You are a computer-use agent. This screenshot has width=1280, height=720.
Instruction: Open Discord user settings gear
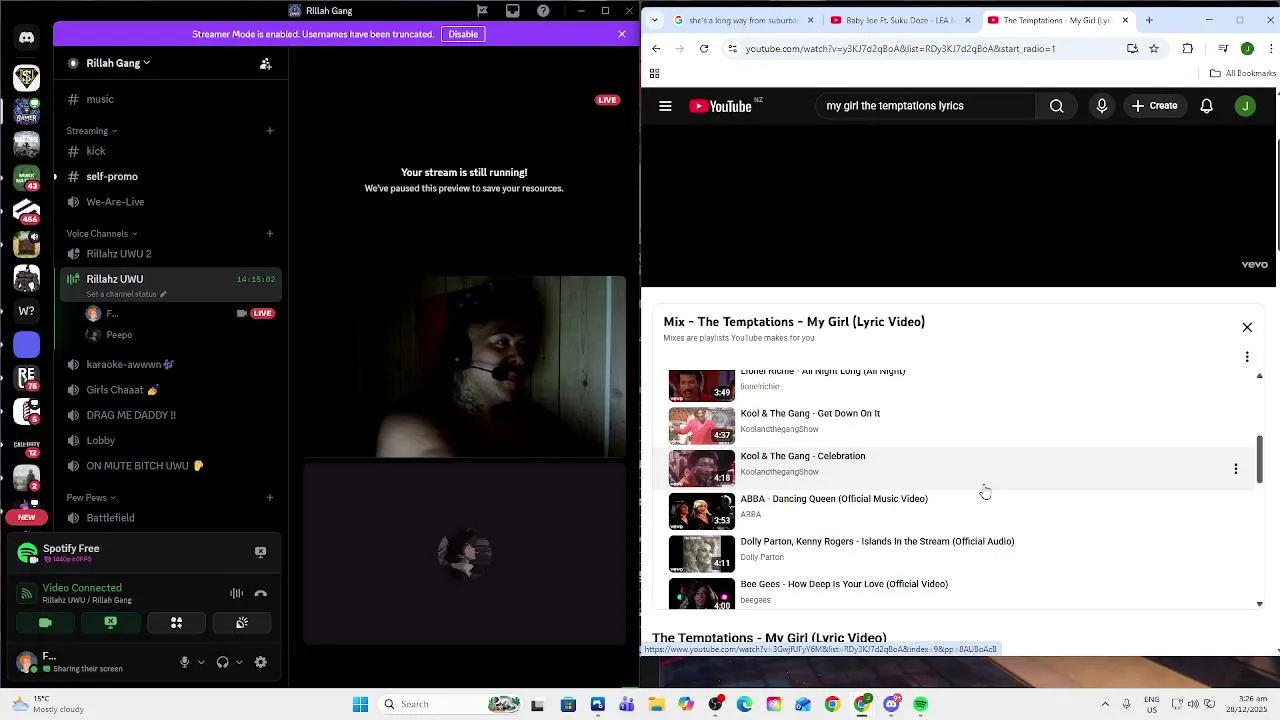(x=261, y=662)
